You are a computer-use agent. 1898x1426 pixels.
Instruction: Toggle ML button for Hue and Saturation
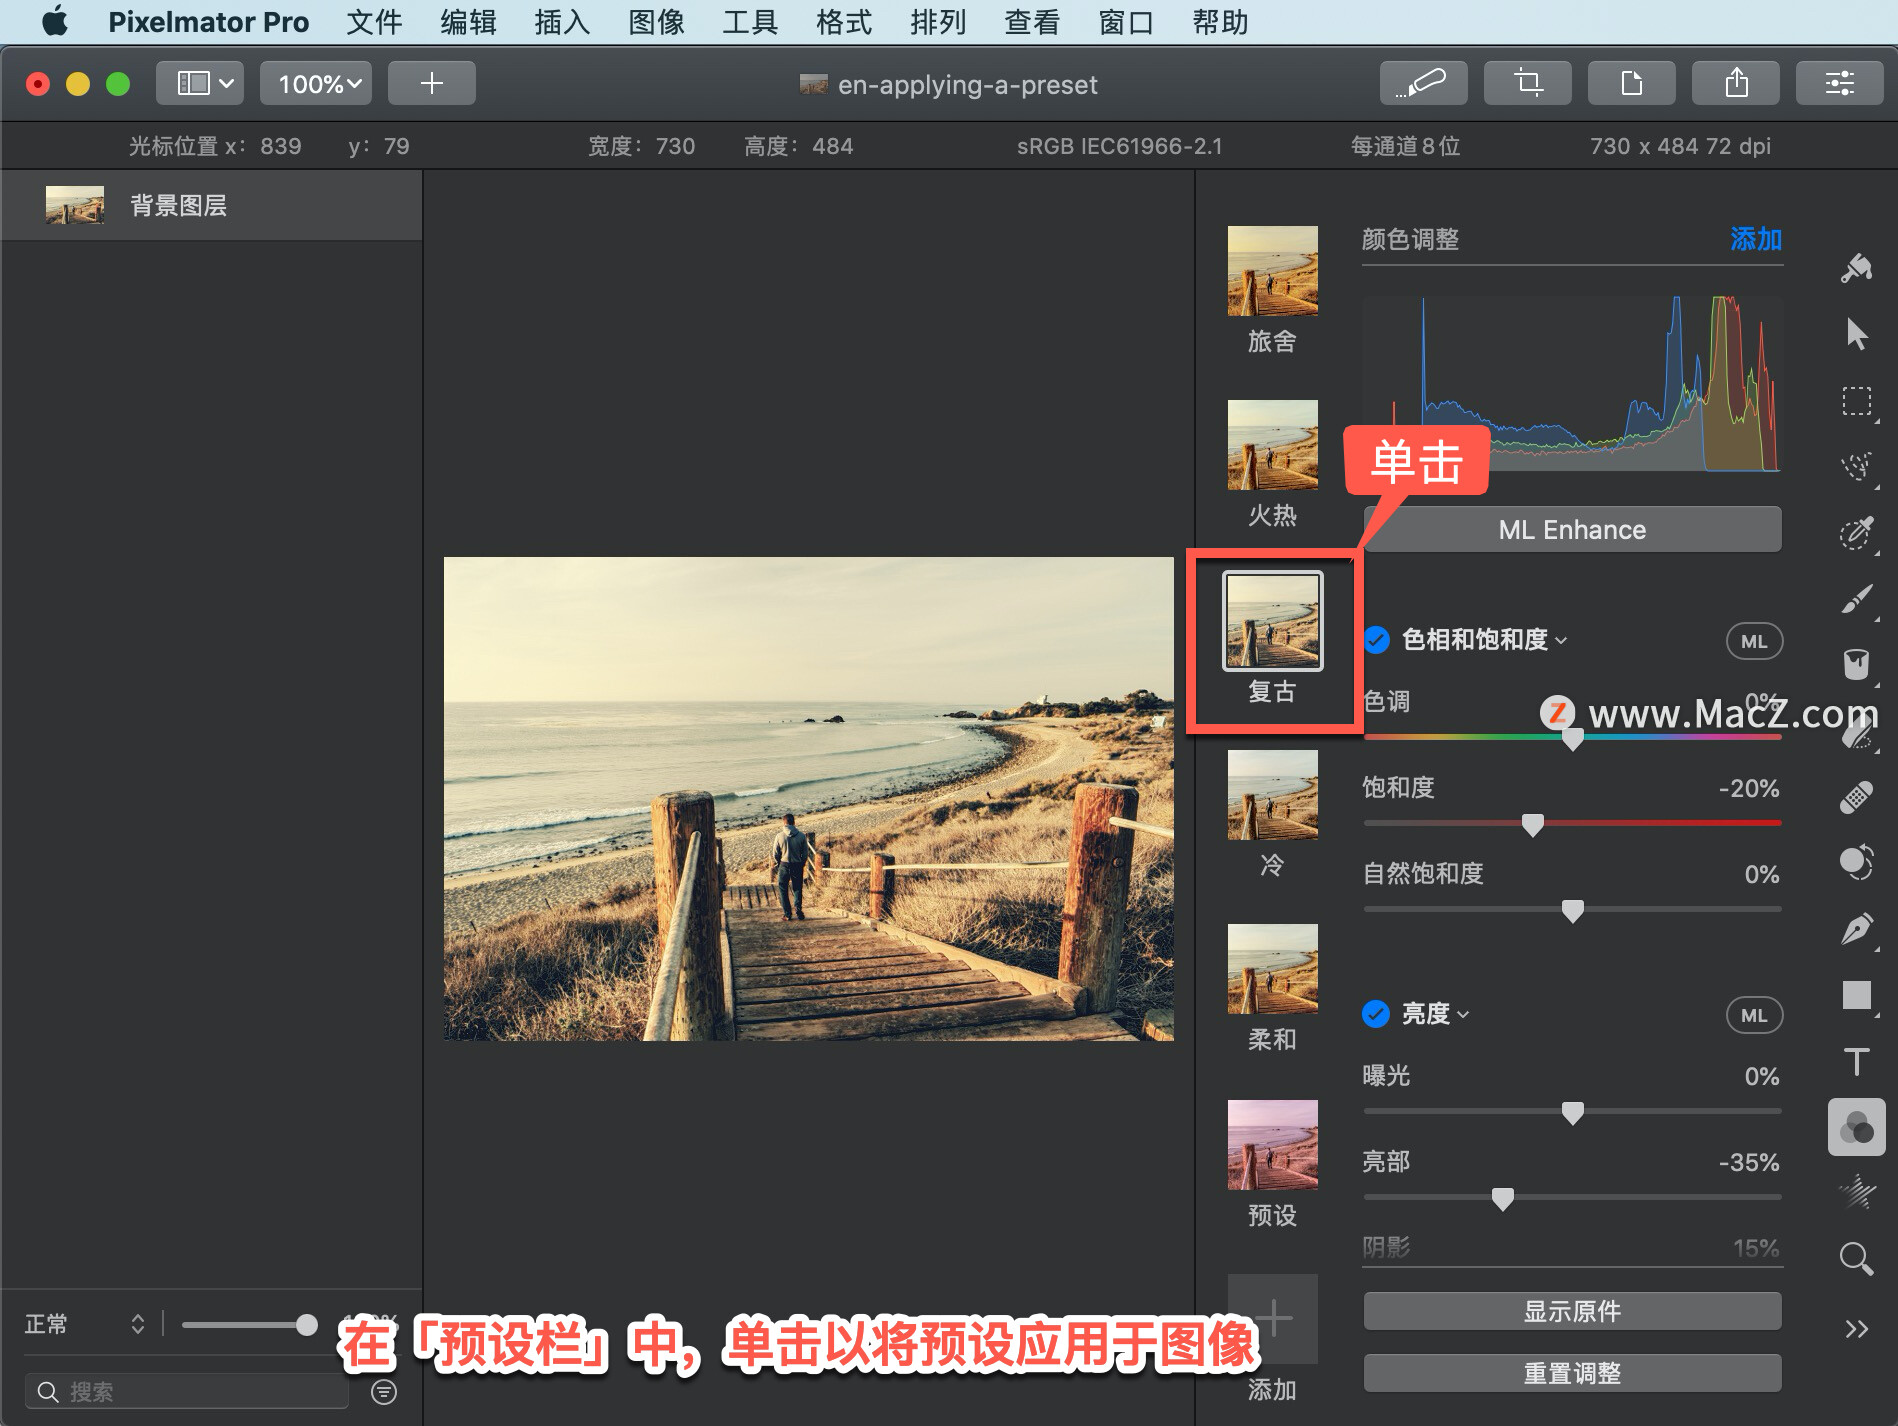(1754, 641)
